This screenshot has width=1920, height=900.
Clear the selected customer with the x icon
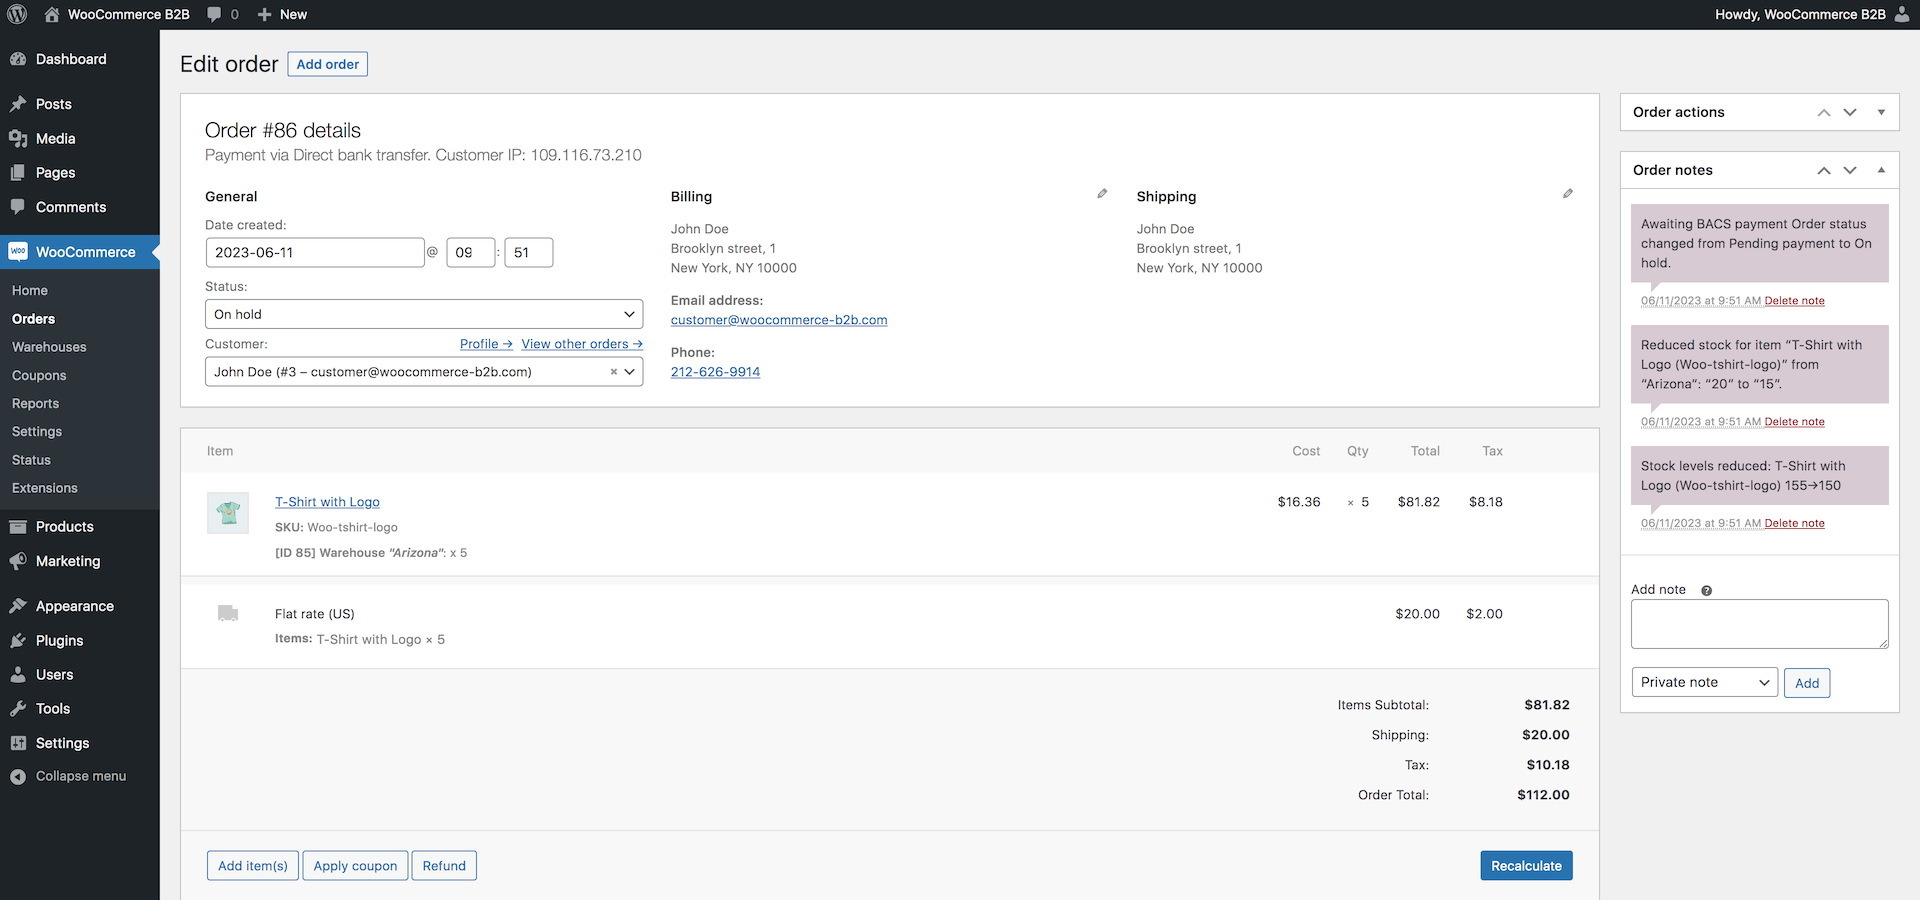click(x=613, y=372)
